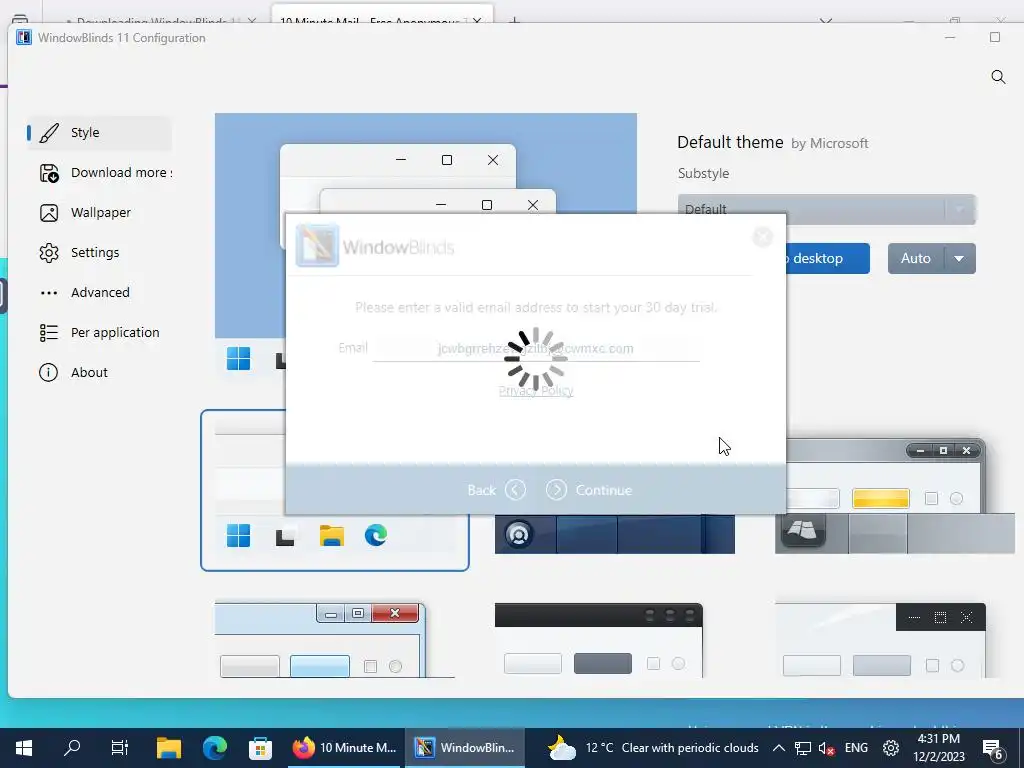Show hidden tray icons chevron
Image resolution: width=1024 pixels, height=768 pixels.
(x=778, y=748)
